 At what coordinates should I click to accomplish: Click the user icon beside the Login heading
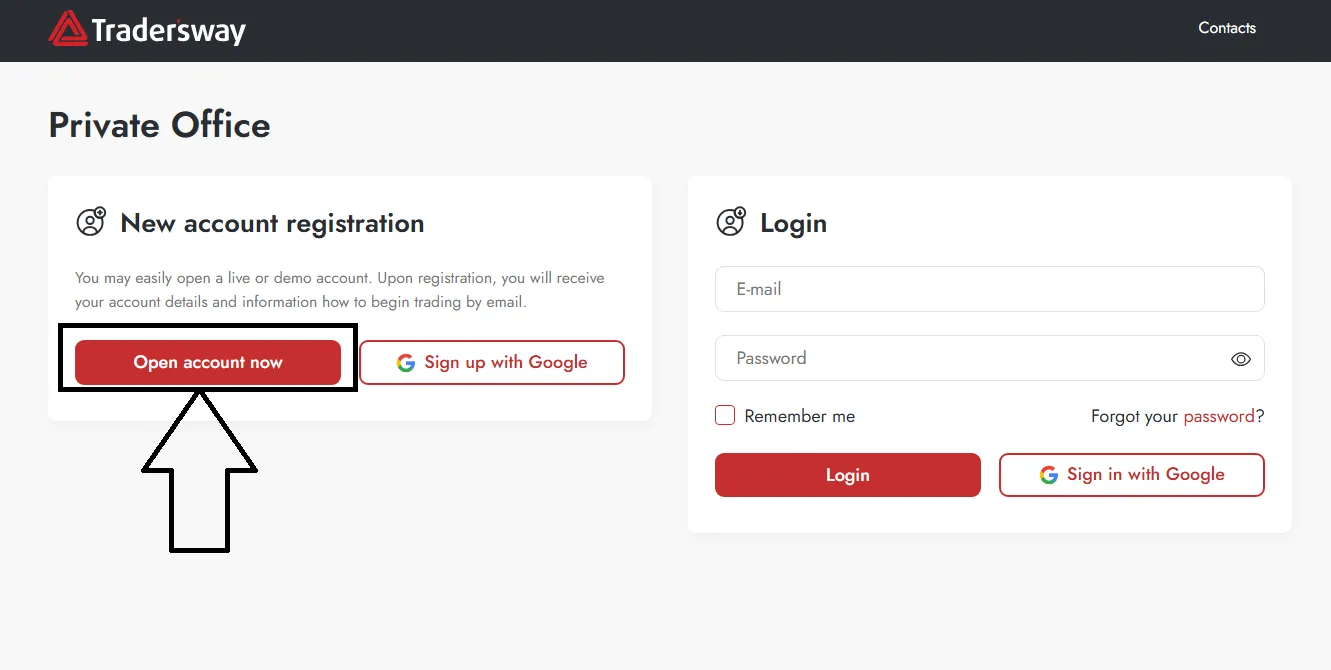click(x=731, y=222)
